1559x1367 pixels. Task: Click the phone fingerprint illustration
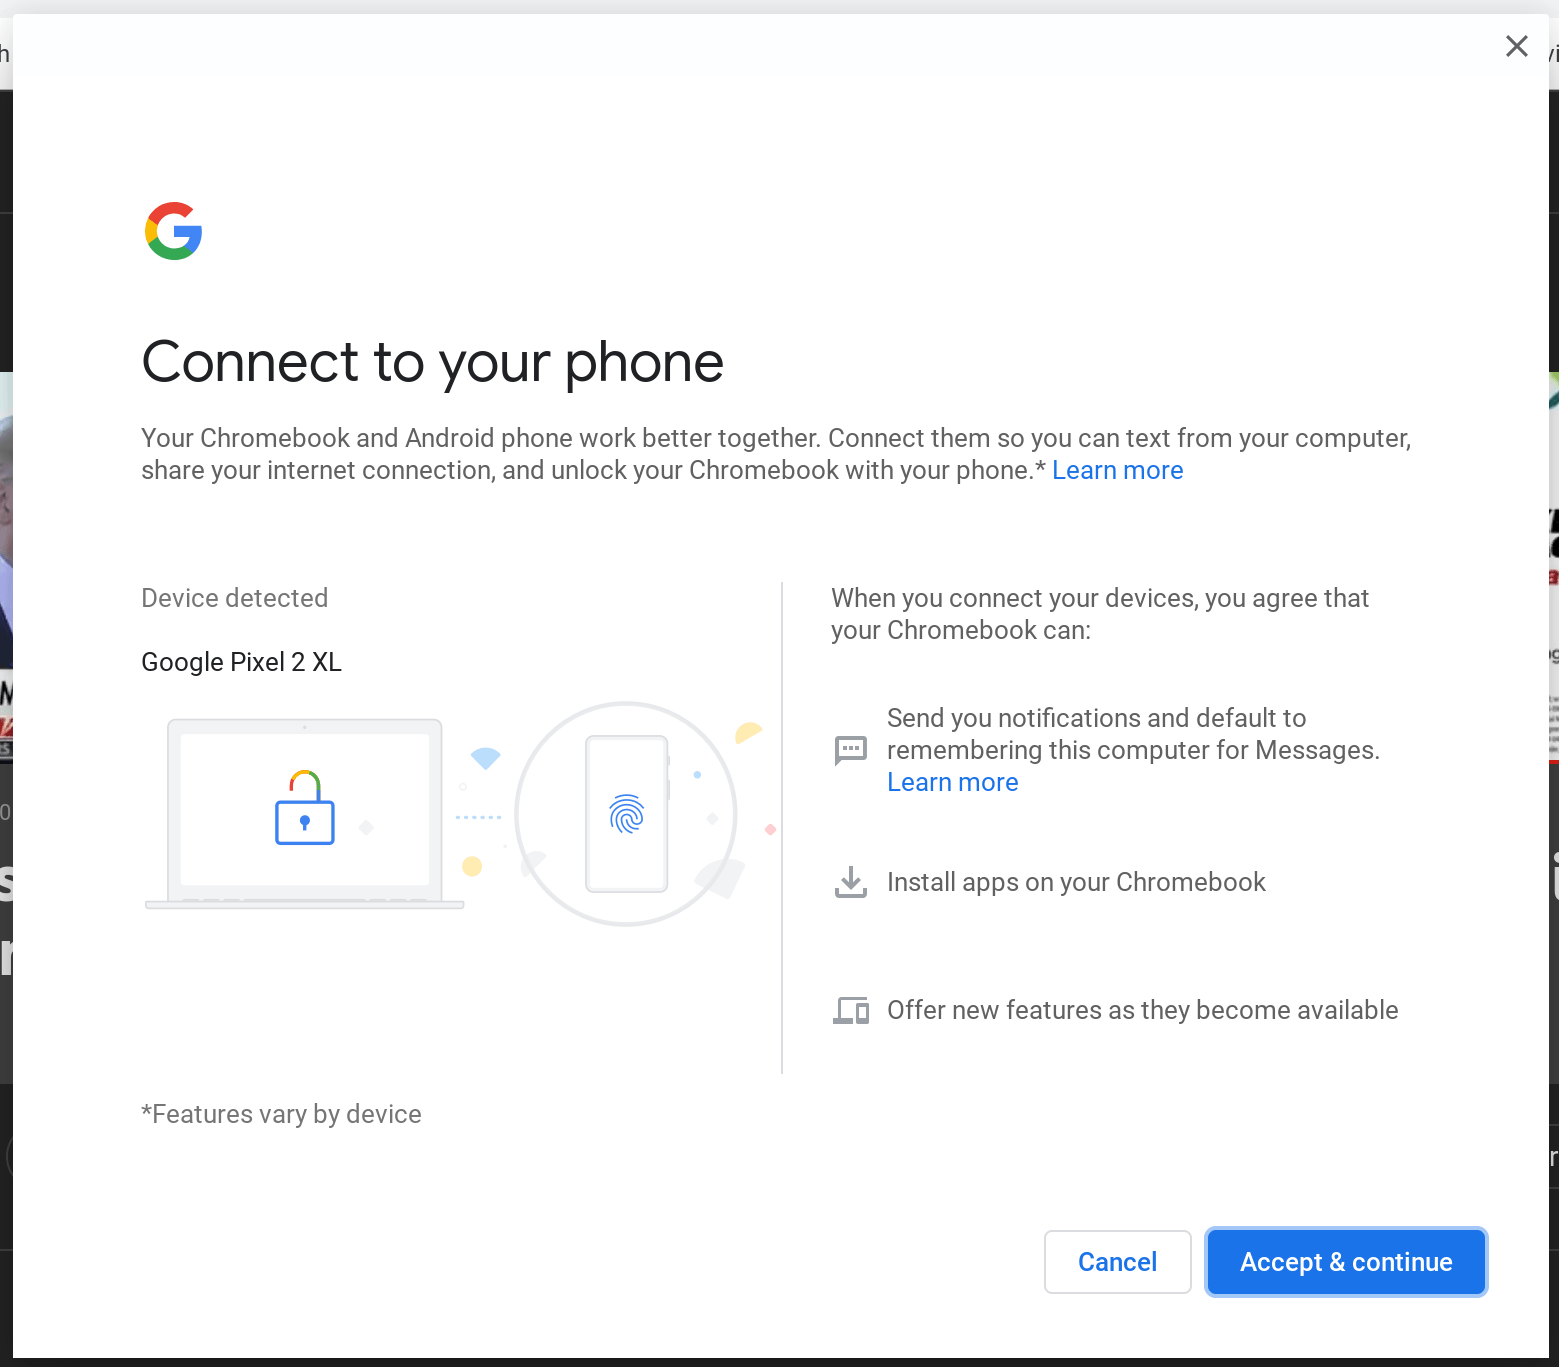[625, 813]
